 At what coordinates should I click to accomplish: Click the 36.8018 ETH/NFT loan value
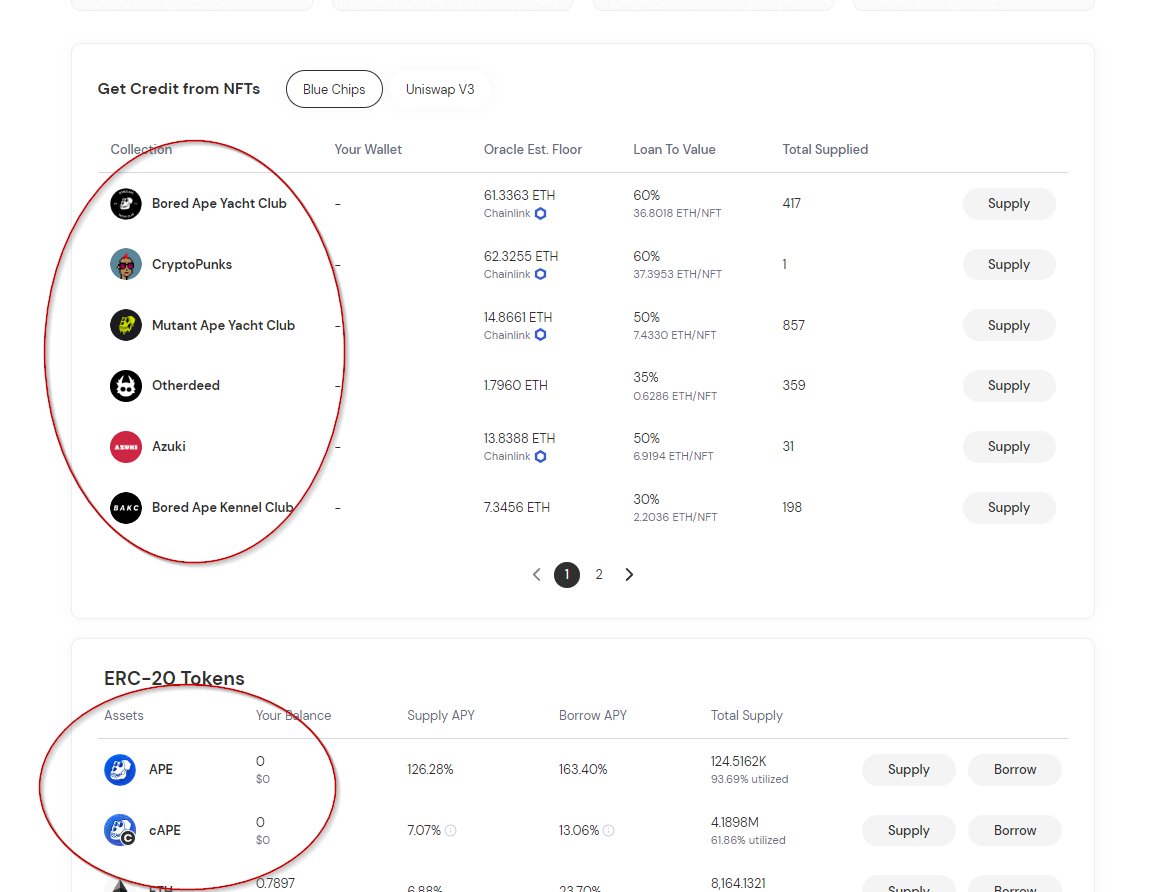[x=677, y=213]
